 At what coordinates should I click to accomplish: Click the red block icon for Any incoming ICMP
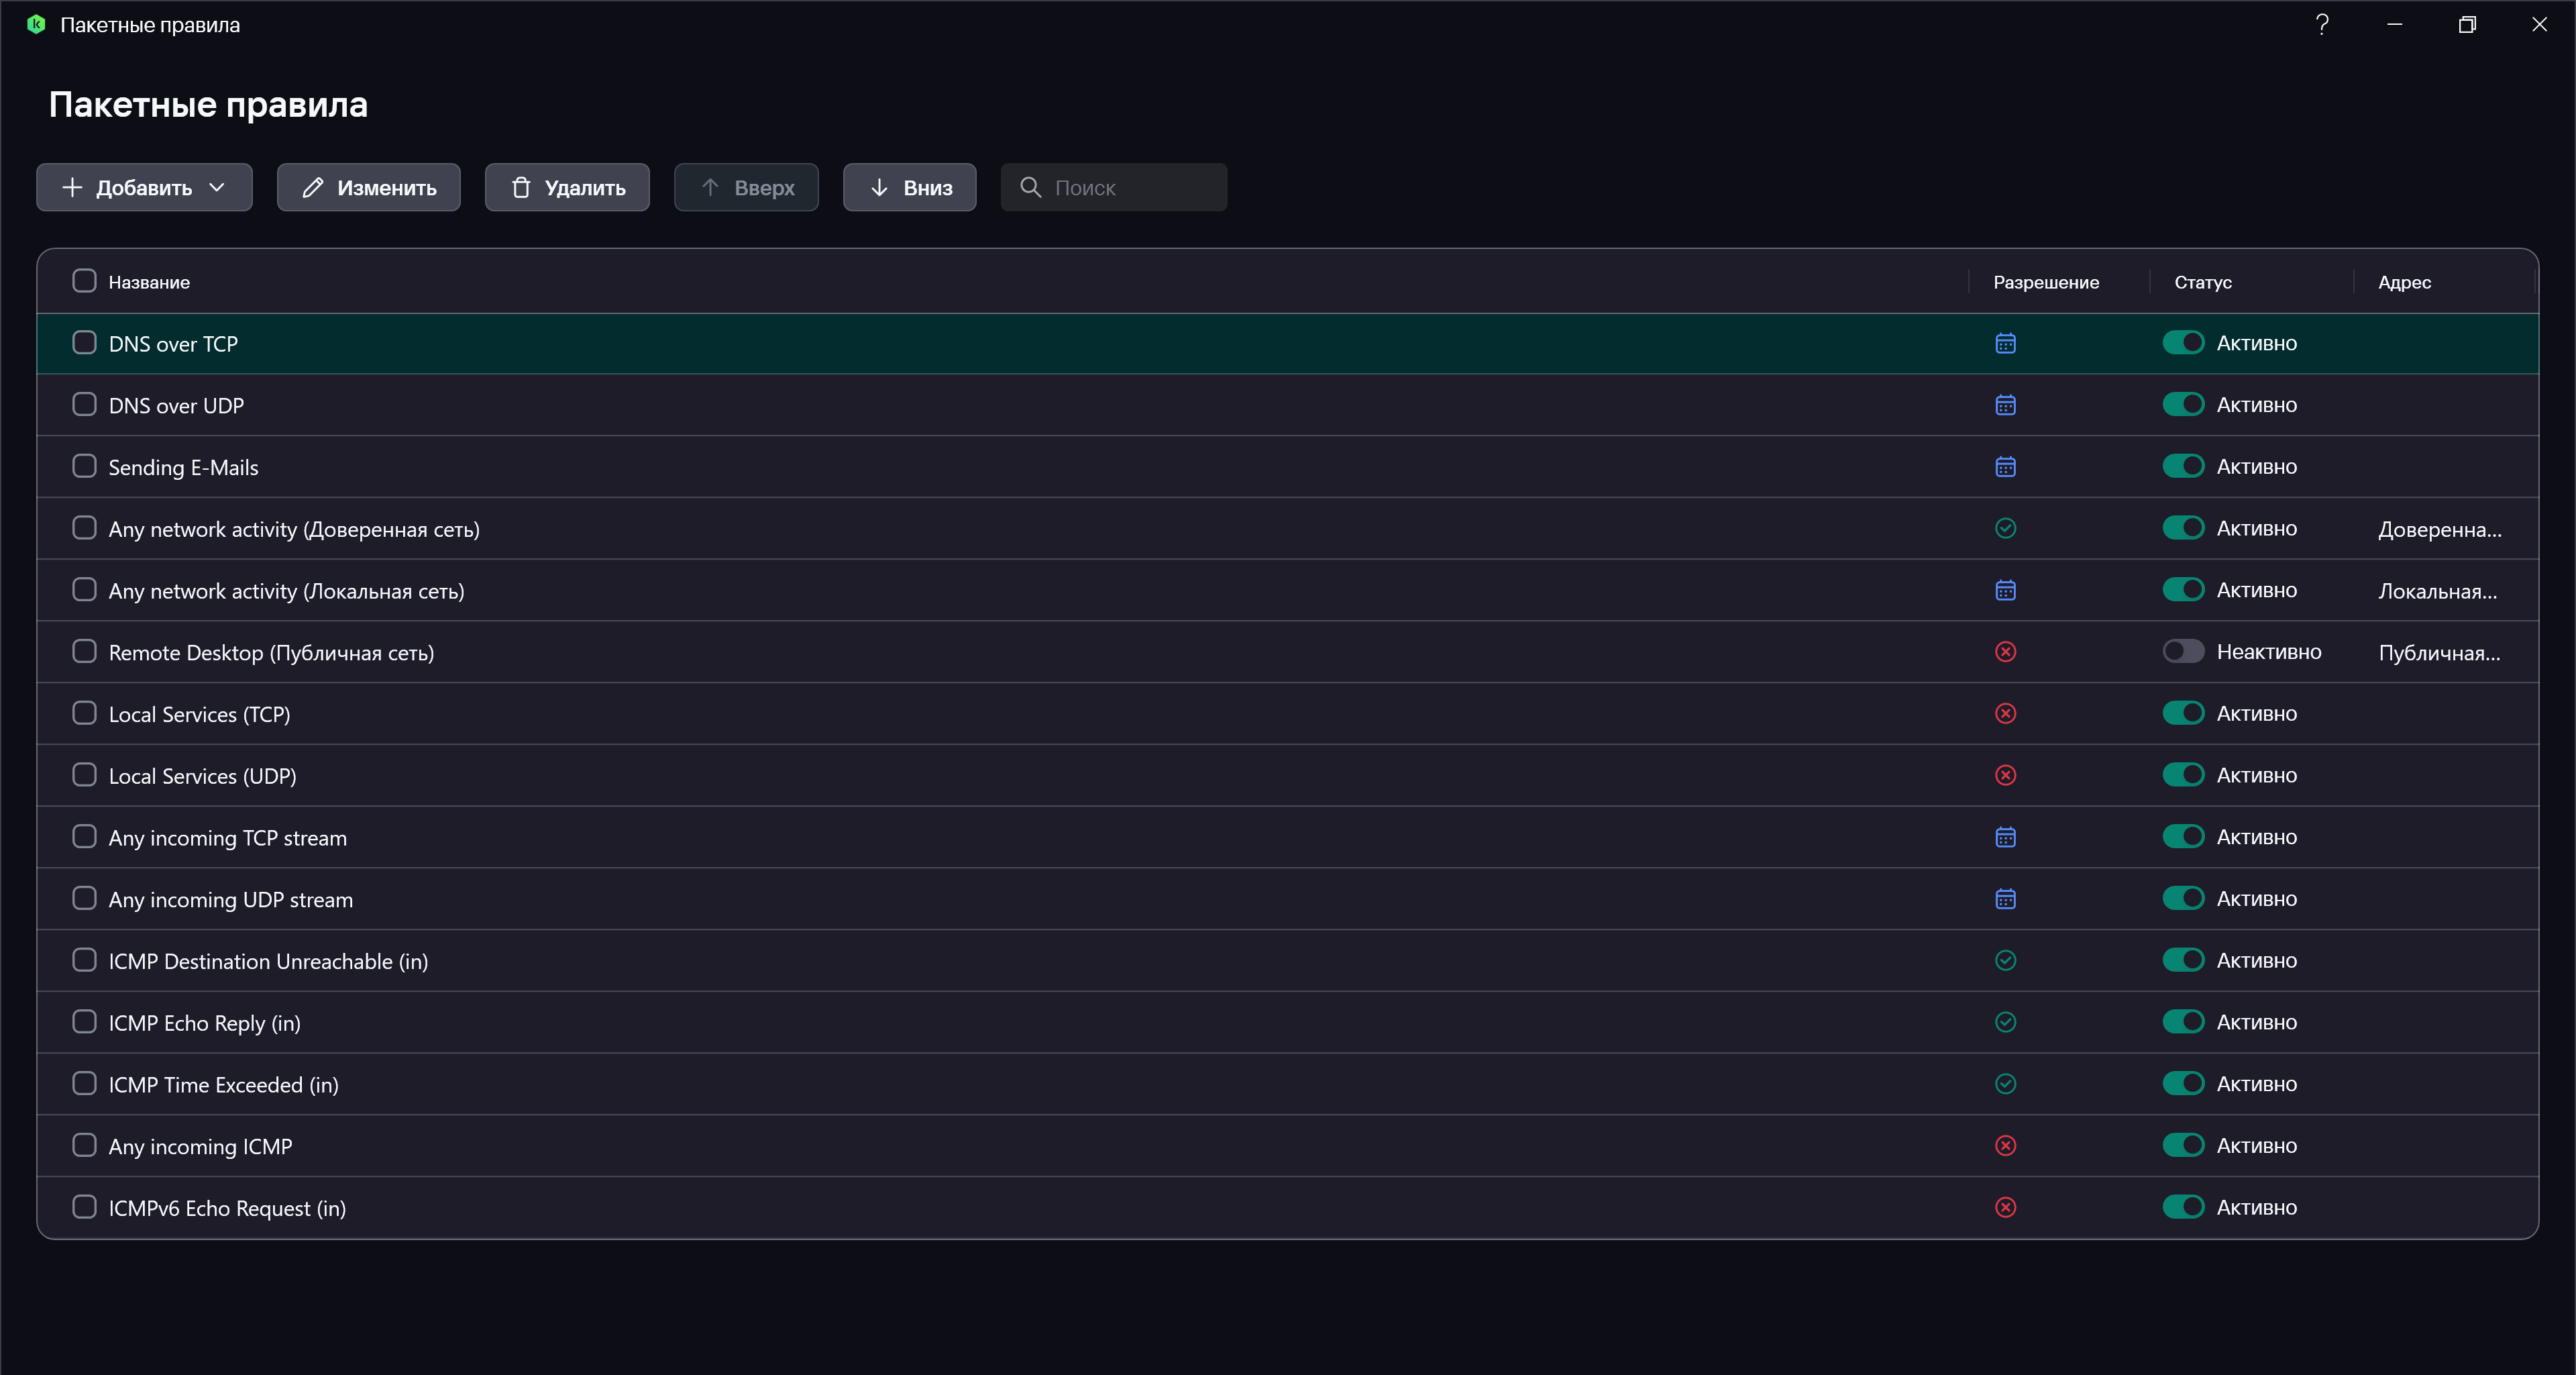click(2005, 1146)
